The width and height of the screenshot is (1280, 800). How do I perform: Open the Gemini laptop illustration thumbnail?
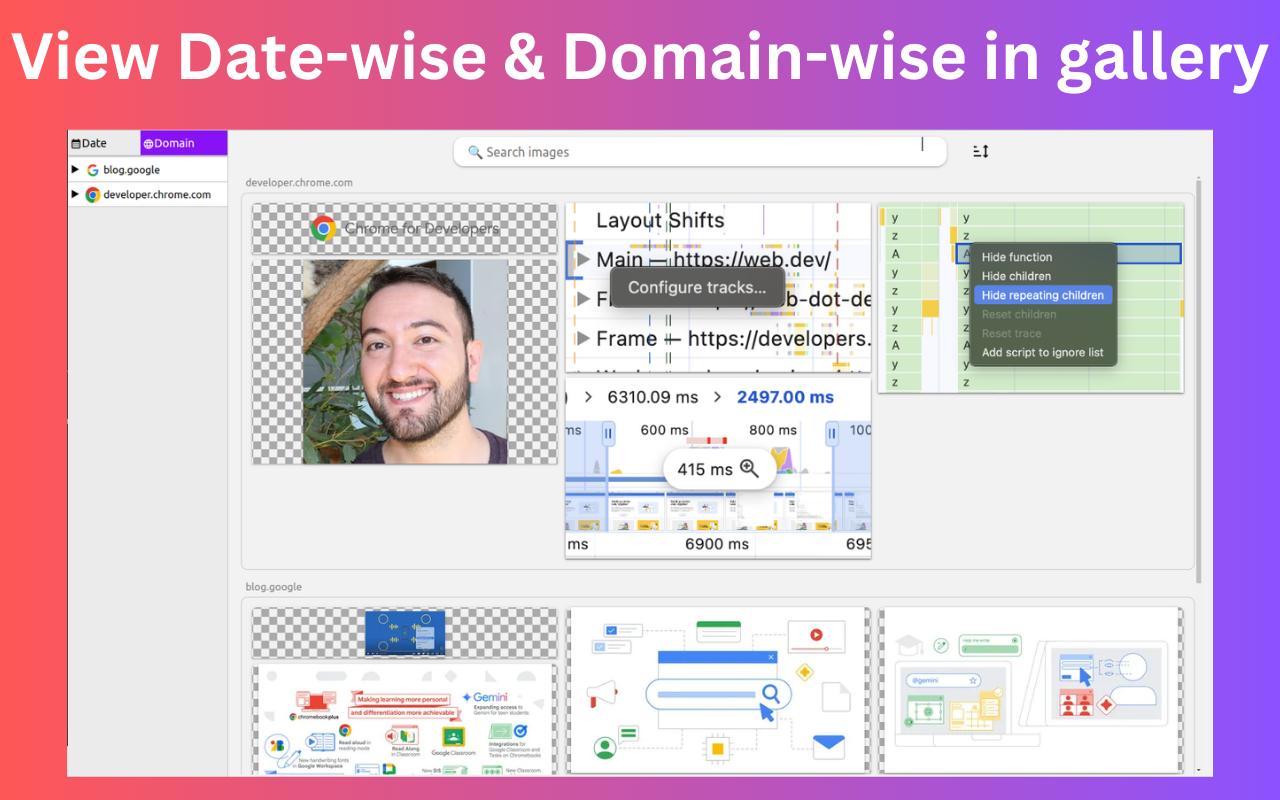tap(1031, 690)
